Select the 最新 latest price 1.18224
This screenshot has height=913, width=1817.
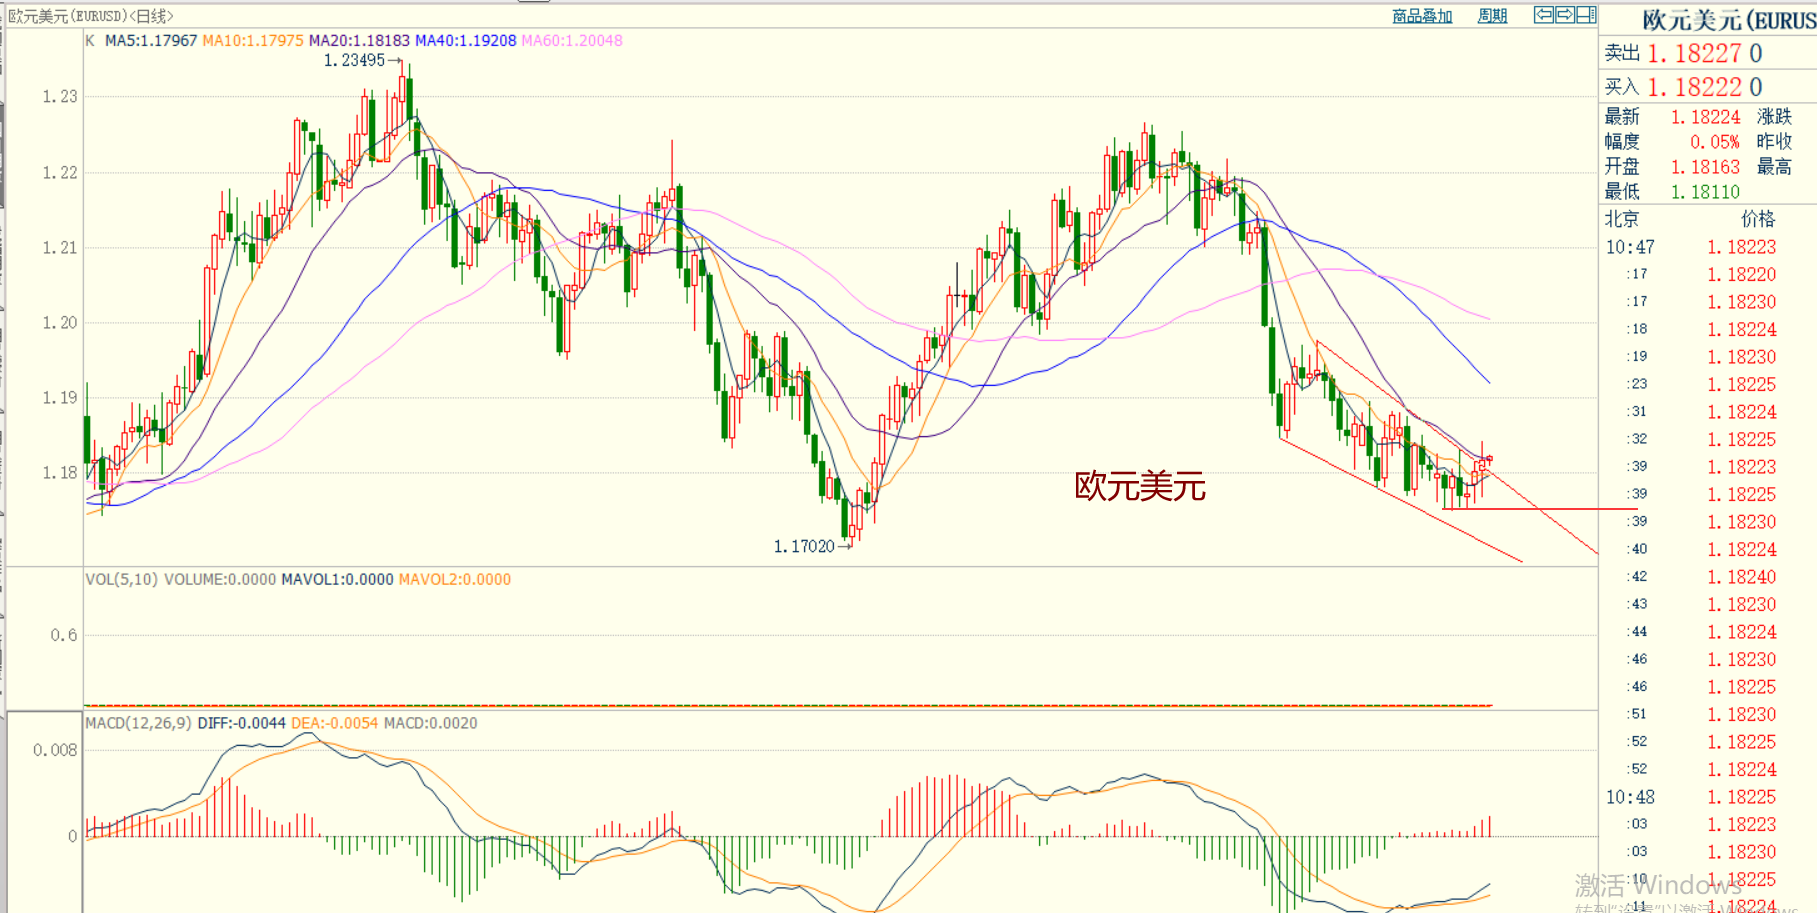[1705, 117]
